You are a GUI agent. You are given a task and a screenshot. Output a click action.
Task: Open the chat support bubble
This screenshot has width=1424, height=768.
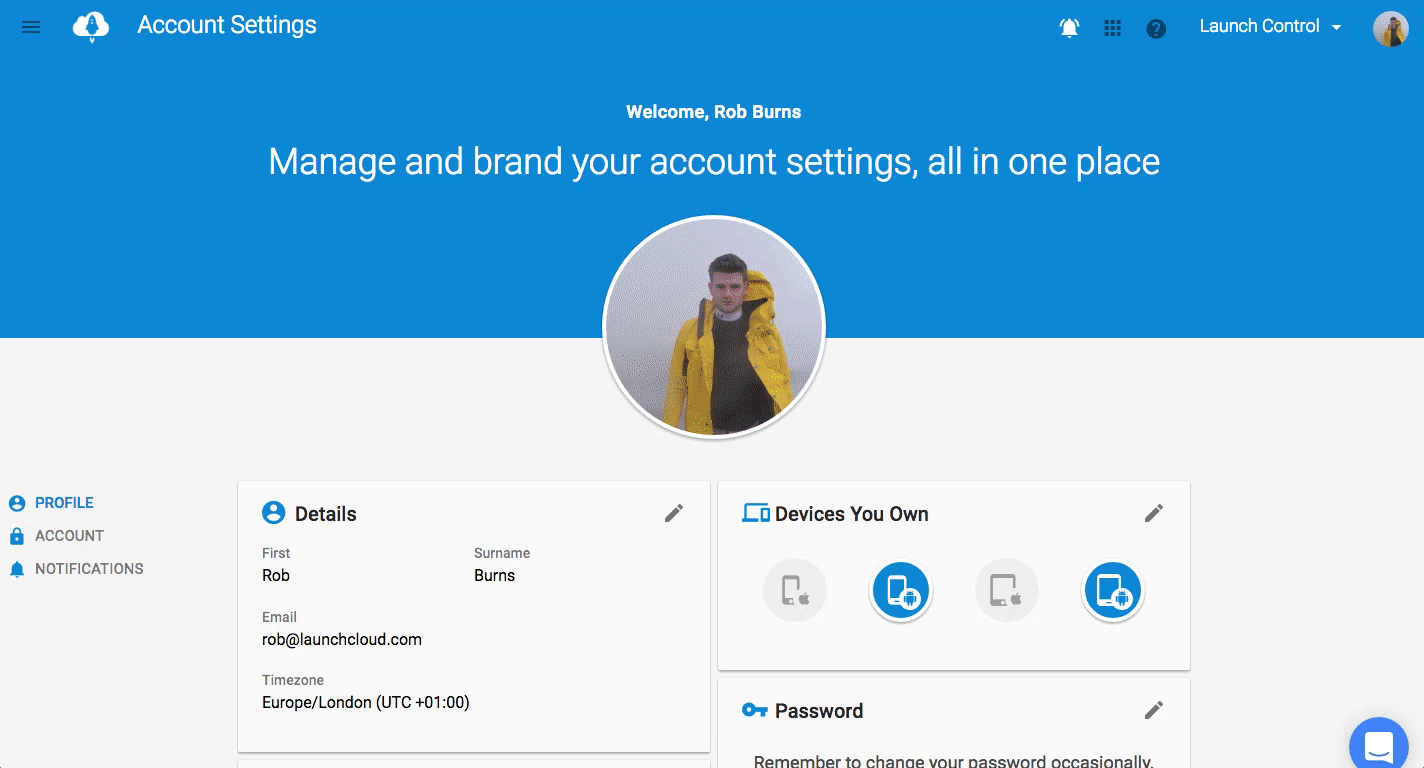pyautogui.click(x=1379, y=745)
